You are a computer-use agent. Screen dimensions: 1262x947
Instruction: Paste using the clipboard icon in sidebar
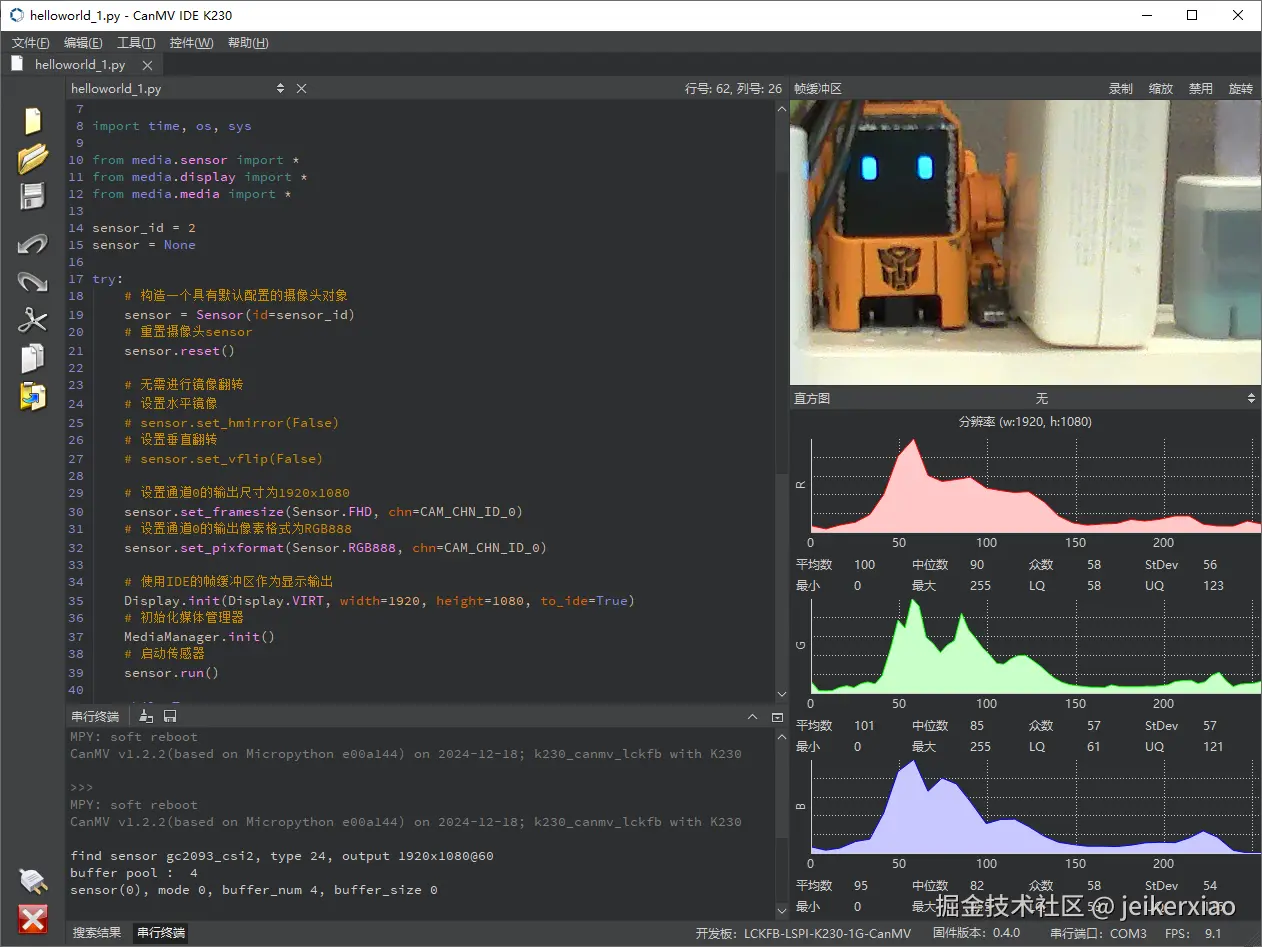(33, 396)
